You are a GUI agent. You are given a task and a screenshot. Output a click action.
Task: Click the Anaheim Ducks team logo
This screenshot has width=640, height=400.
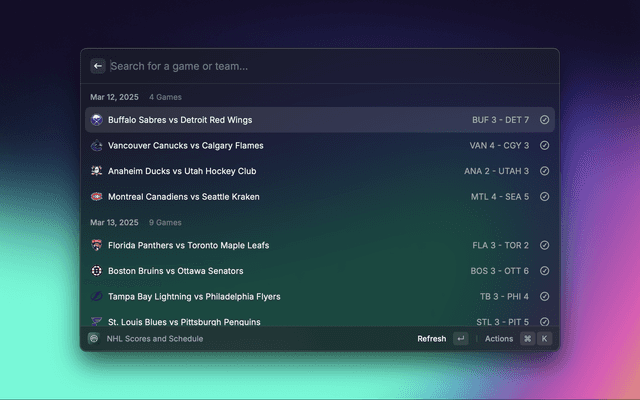(x=97, y=171)
